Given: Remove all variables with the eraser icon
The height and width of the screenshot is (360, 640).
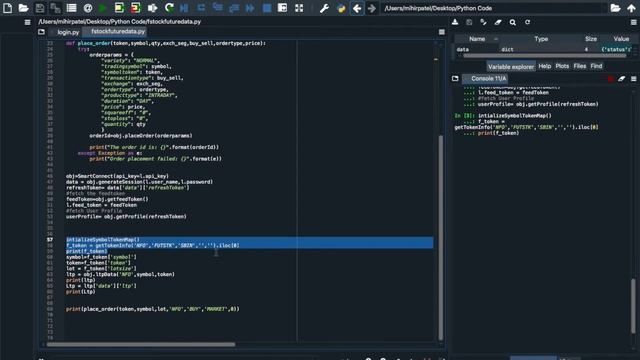Looking at the screenshot, I should [x=498, y=22].
